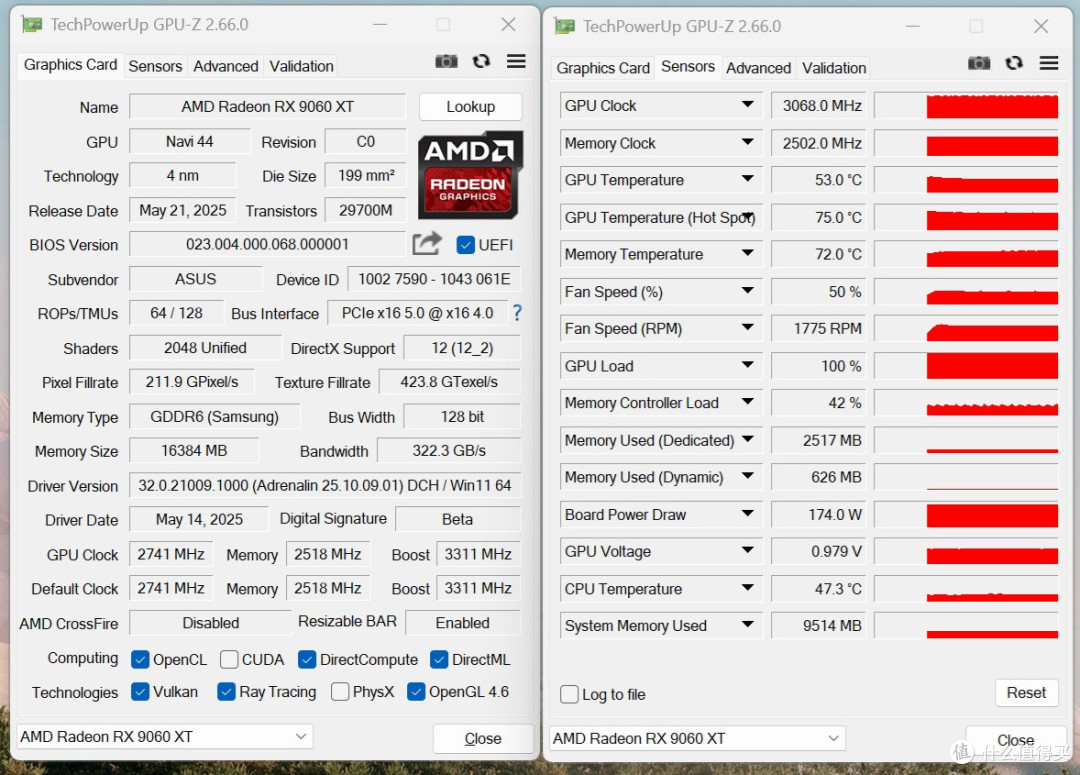
Task: Click the GPU name field AMD Radeon RX 9060 XT
Action: click(x=267, y=107)
